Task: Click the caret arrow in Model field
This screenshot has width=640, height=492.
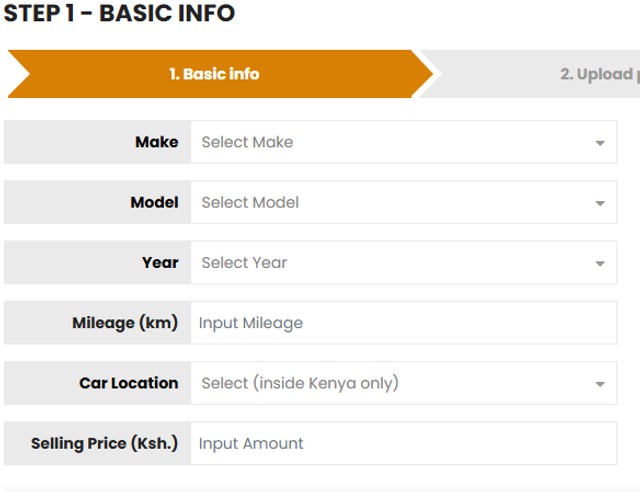Action: click(600, 203)
